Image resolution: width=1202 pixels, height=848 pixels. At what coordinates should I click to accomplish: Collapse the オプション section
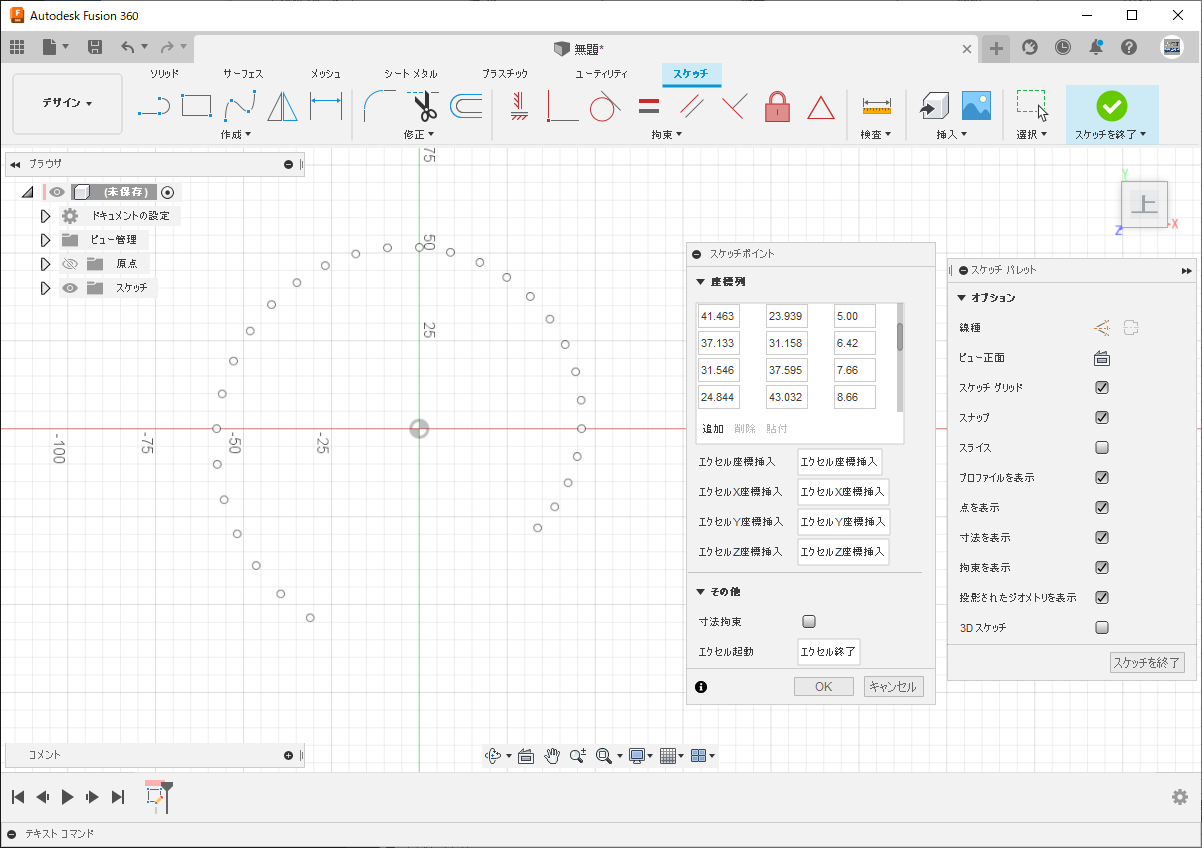tap(961, 298)
